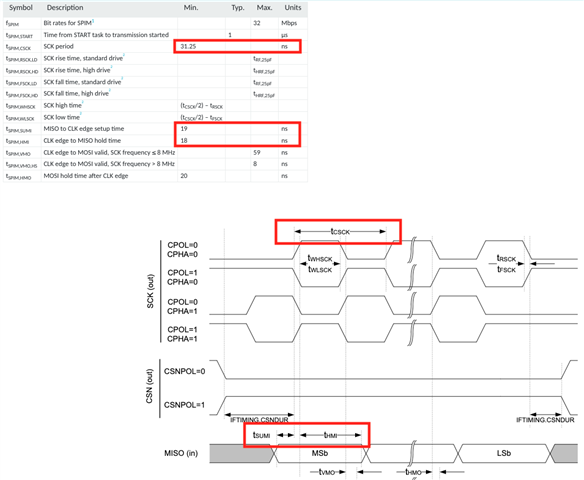This screenshot has width=584, height=480.
Task: Click the tWHSCK label in the diagram
Action: [x=320, y=258]
